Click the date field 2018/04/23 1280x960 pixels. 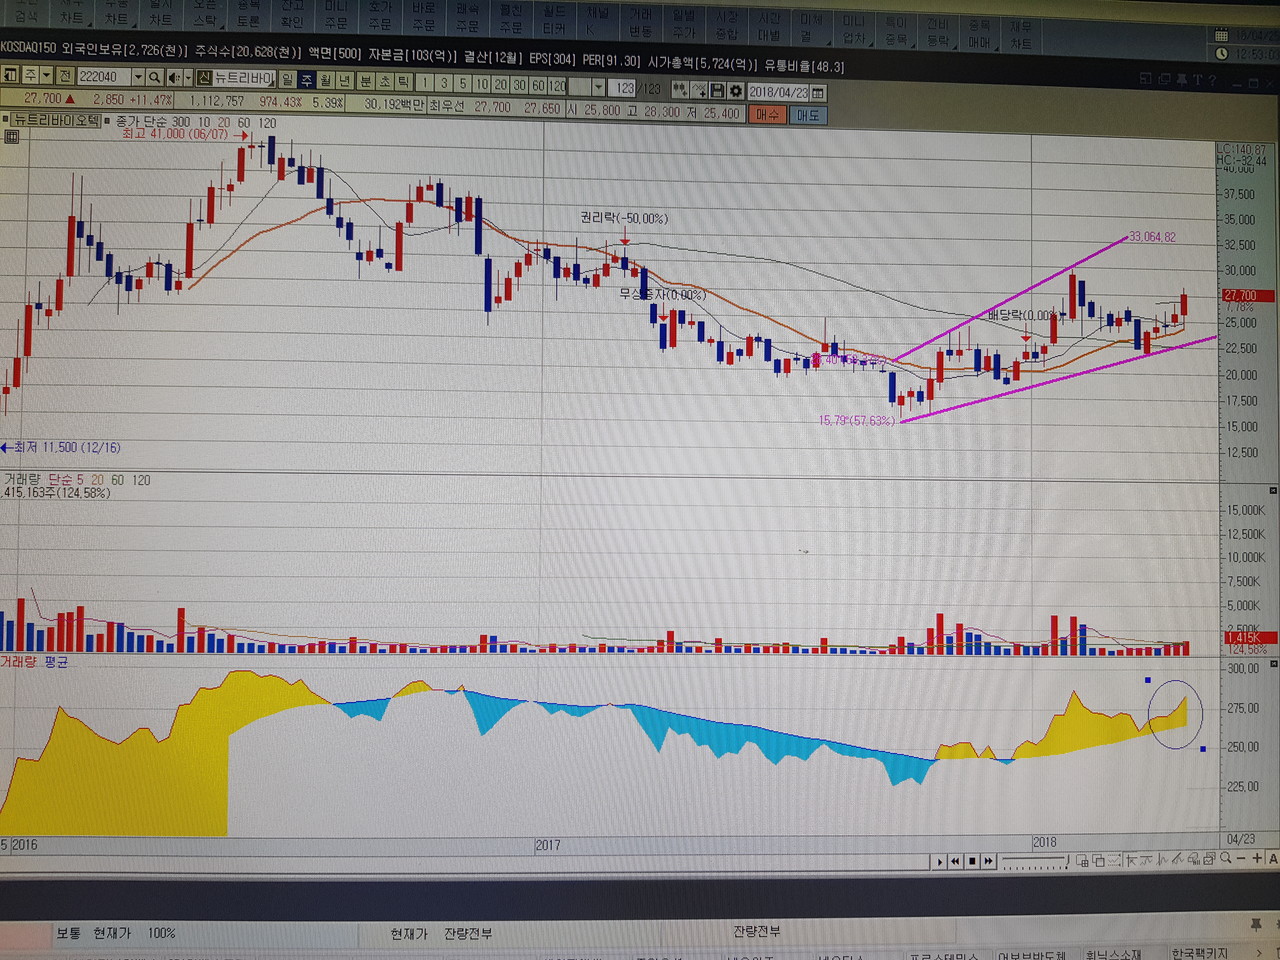coord(778,92)
